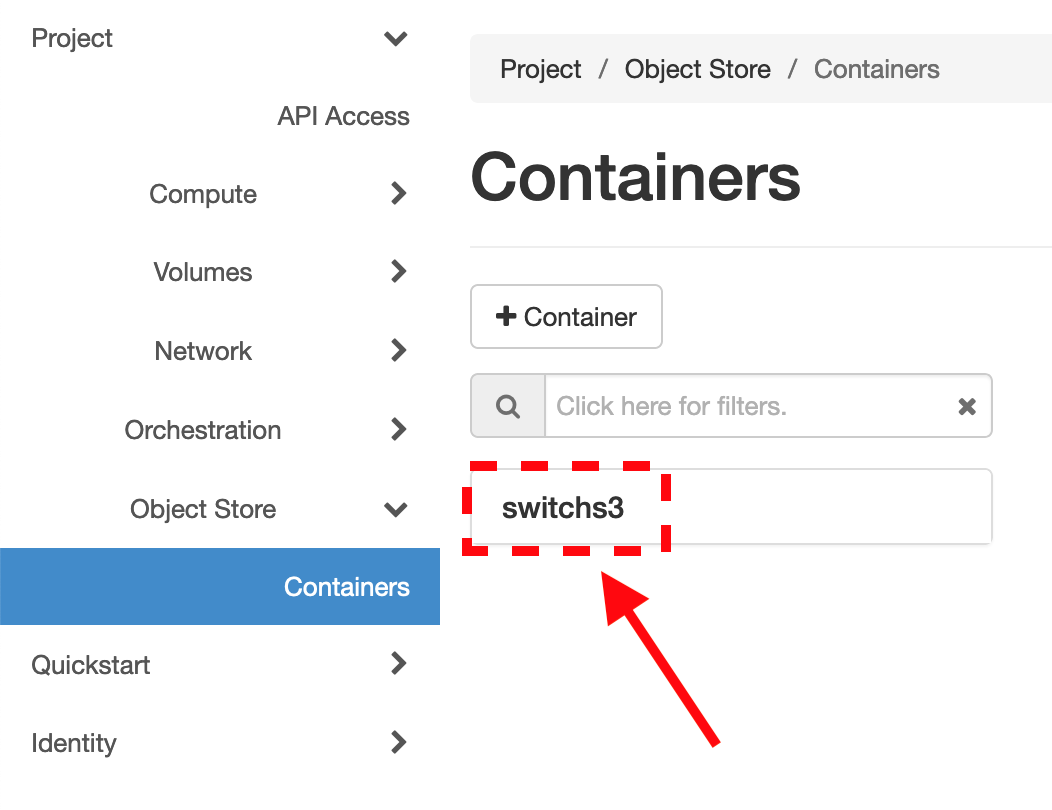The width and height of the screenshot is (1052, 810).
Task: Go to Object Store breadcrumb
Action: coord(698,69)
